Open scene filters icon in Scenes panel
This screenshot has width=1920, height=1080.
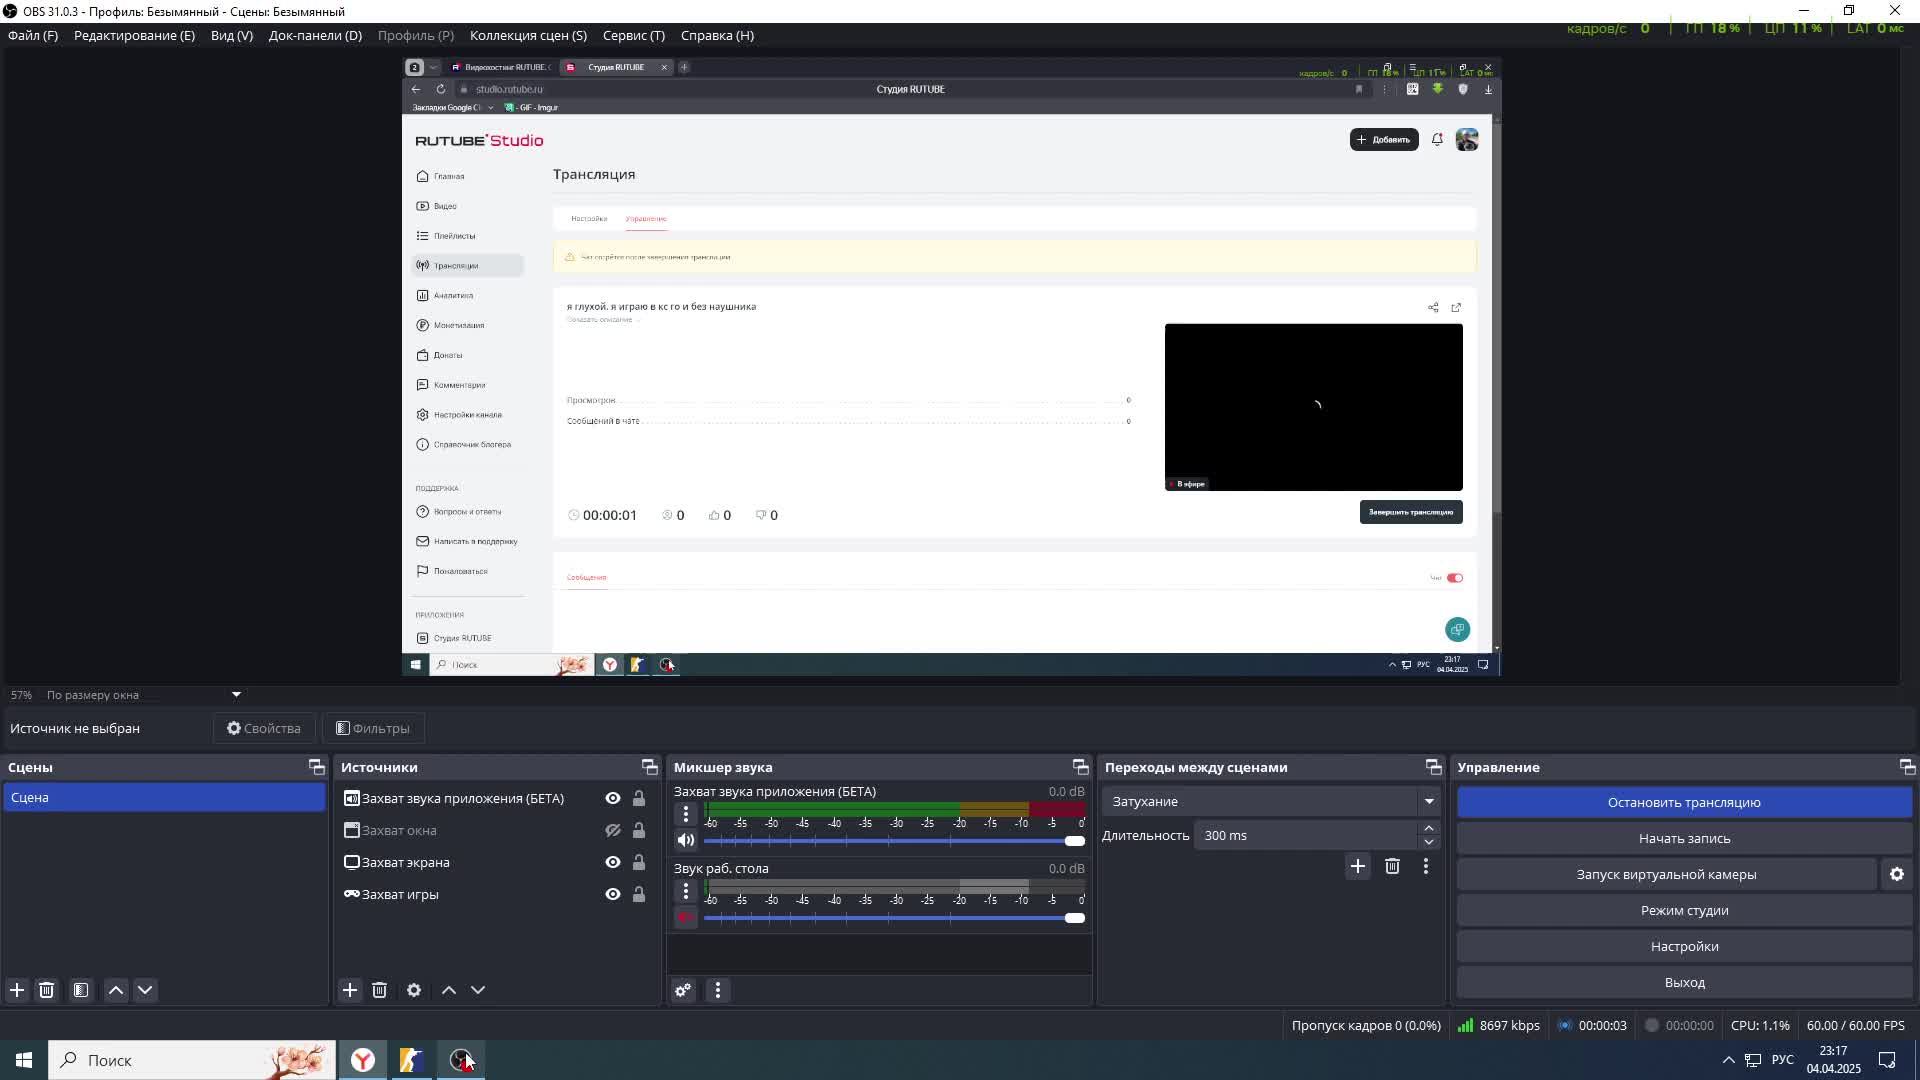click(81, 990)
